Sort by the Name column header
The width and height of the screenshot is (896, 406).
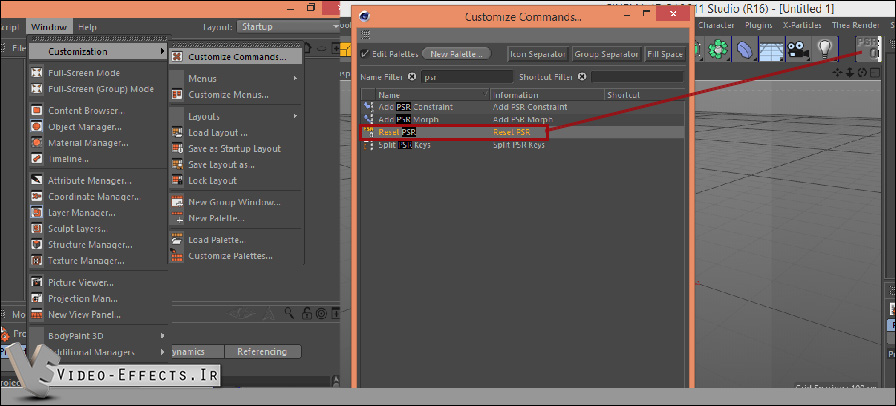(x=433, y=95)
